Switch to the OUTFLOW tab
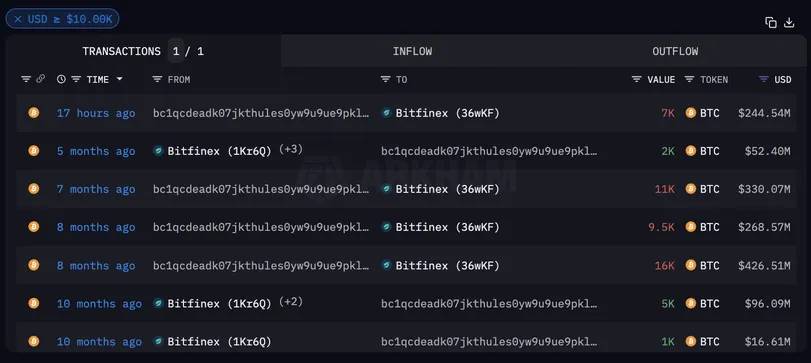811x363 pixels. (x=675, y=51)
